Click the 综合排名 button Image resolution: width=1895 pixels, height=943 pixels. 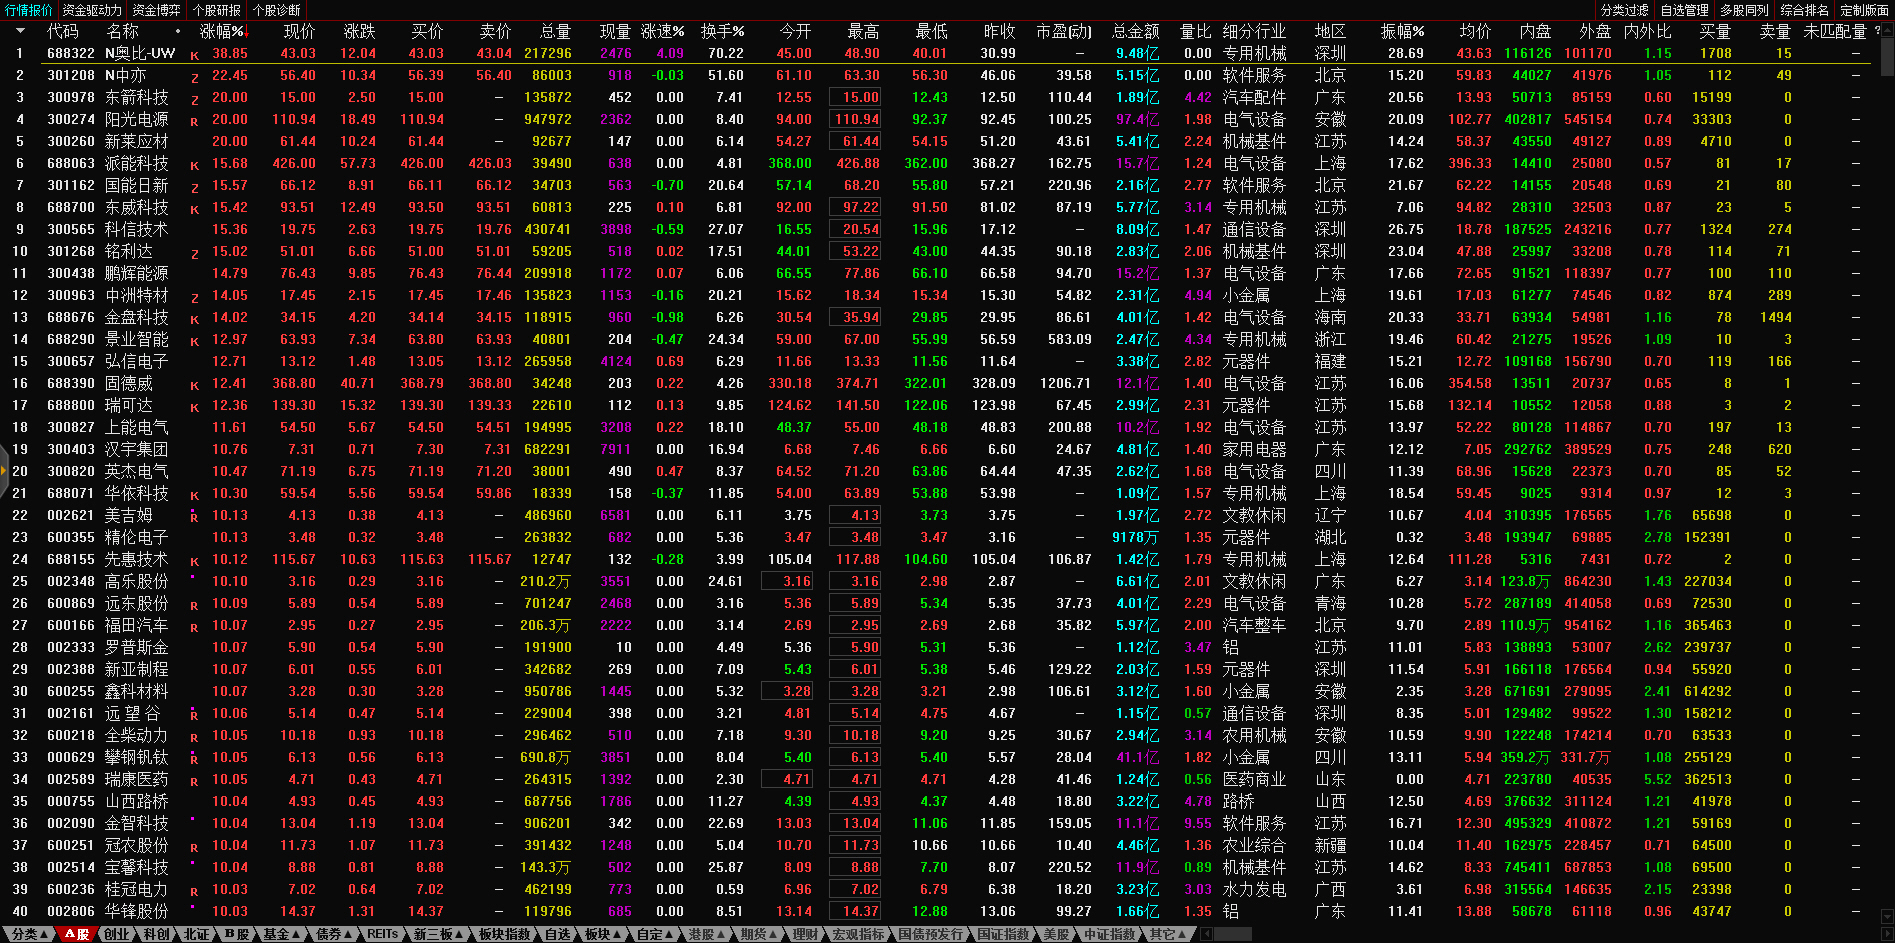1804,10
